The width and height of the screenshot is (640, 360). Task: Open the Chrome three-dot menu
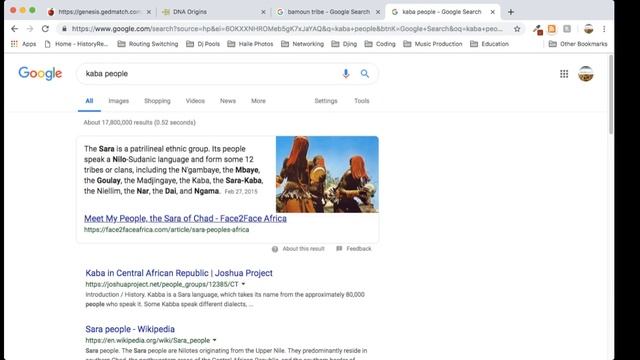coord(604,29)
